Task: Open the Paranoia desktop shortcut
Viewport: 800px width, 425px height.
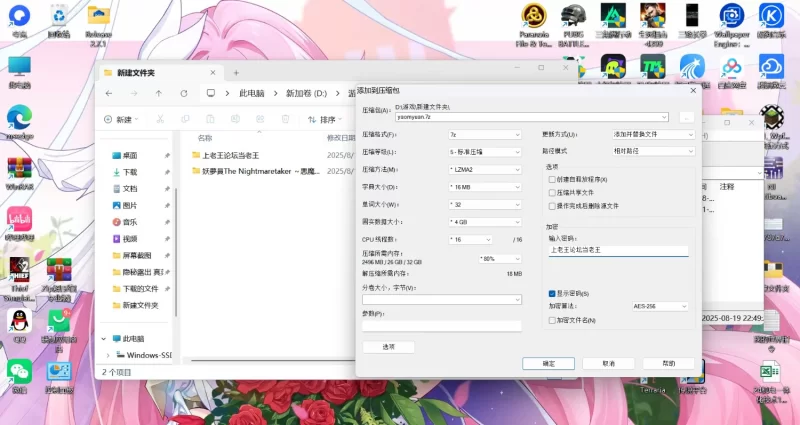Action: (534, 25)
